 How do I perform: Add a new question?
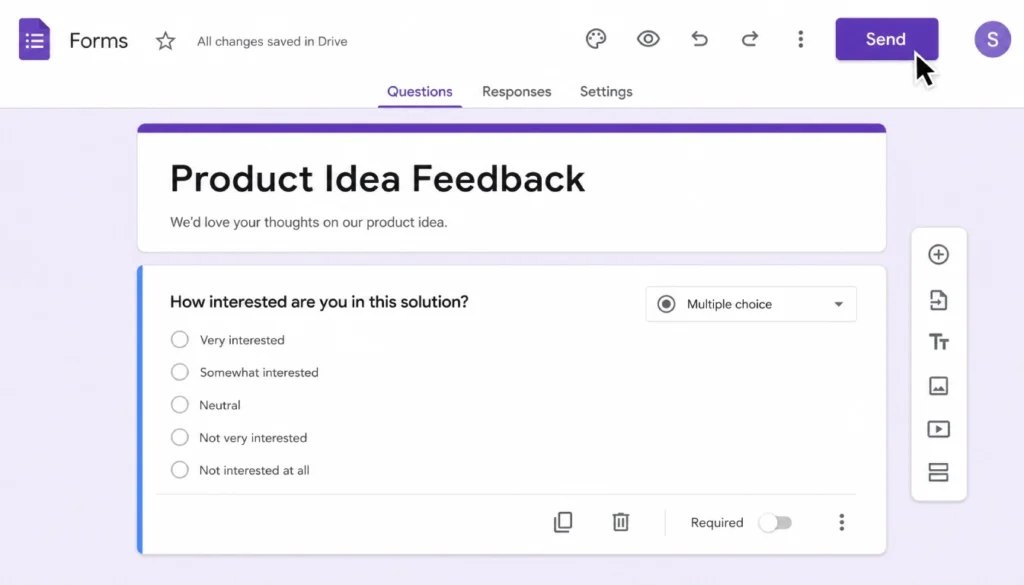(938, 255)
